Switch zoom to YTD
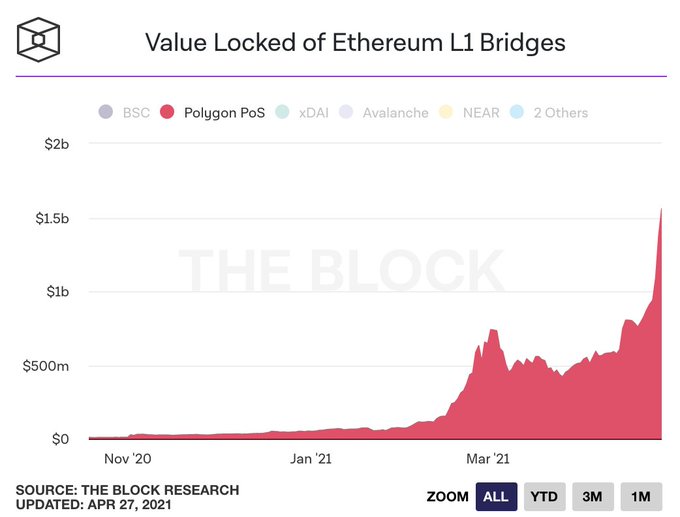This screenshot has width=680, height=517. click(x=545, y=496)
